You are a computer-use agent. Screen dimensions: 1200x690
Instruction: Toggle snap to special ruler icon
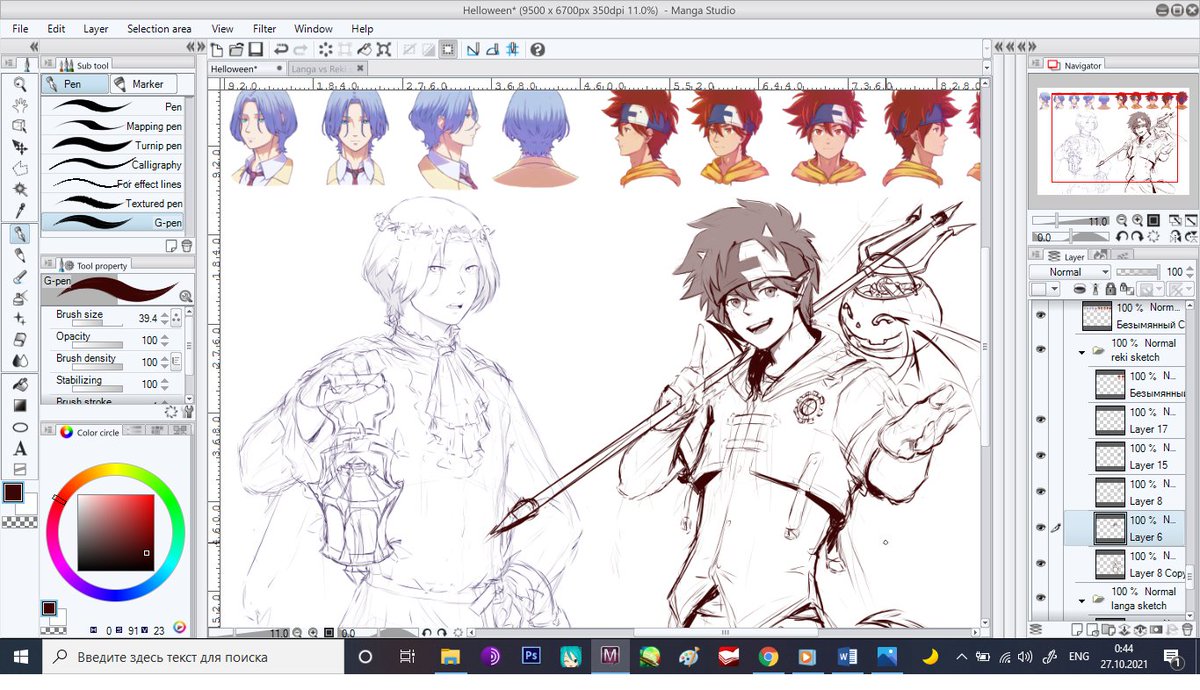click(x=492, y=49)
